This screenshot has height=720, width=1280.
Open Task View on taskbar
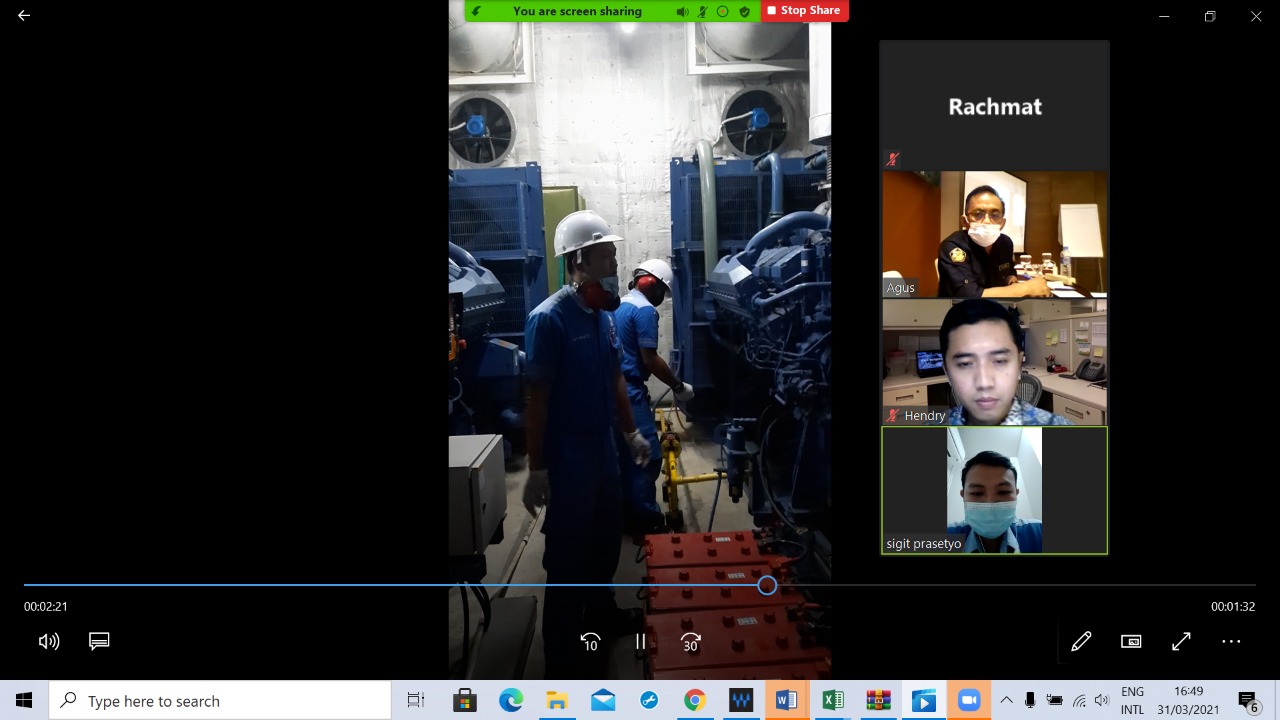(416, 701)
